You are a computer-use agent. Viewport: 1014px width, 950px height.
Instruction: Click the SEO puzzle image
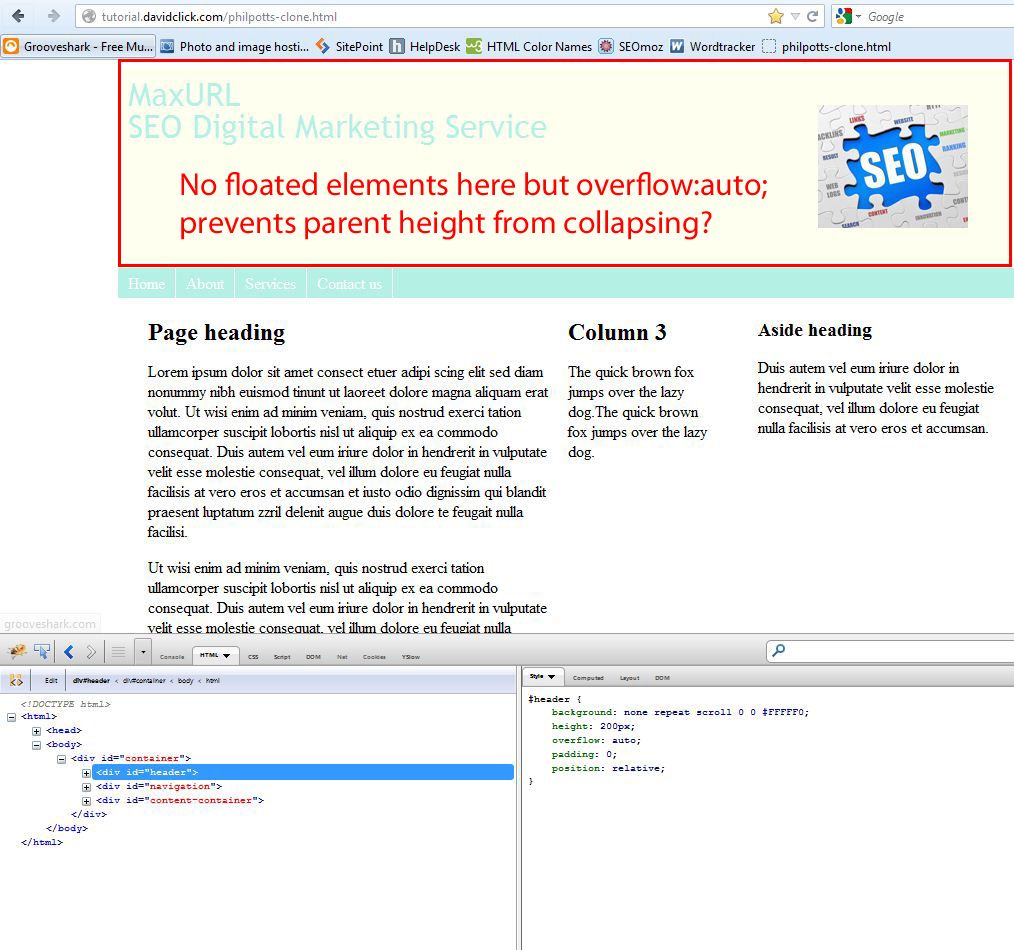pyautogui.click(x=892, y=166)
